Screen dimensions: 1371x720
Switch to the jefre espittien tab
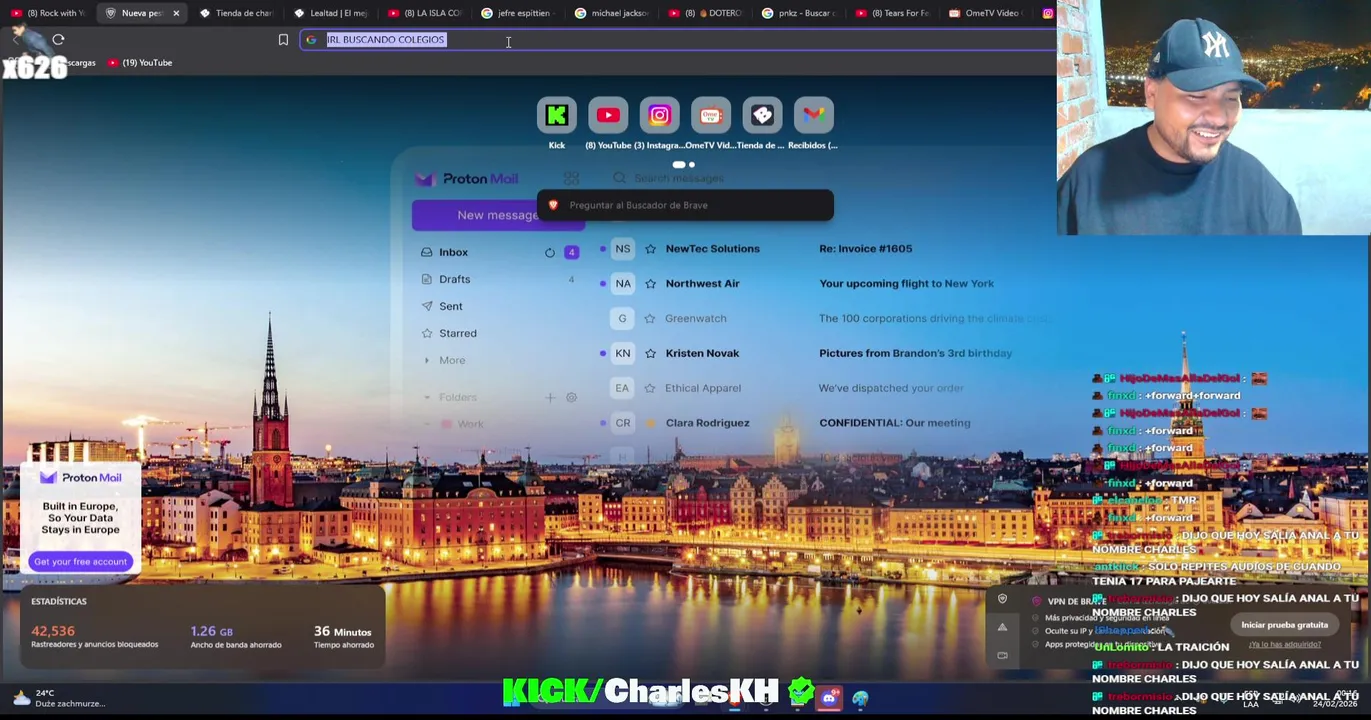519,13
